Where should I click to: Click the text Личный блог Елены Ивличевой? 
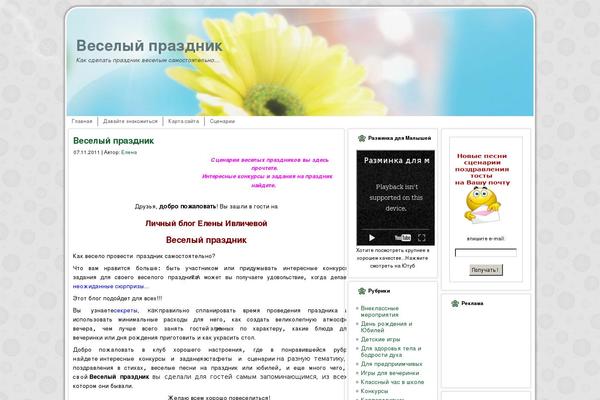(206, 224)
